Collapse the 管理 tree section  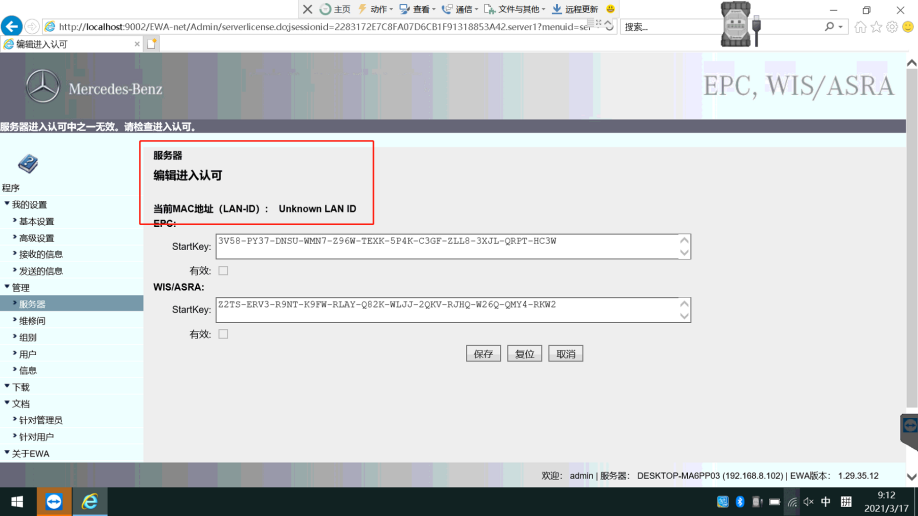point(7,287)
